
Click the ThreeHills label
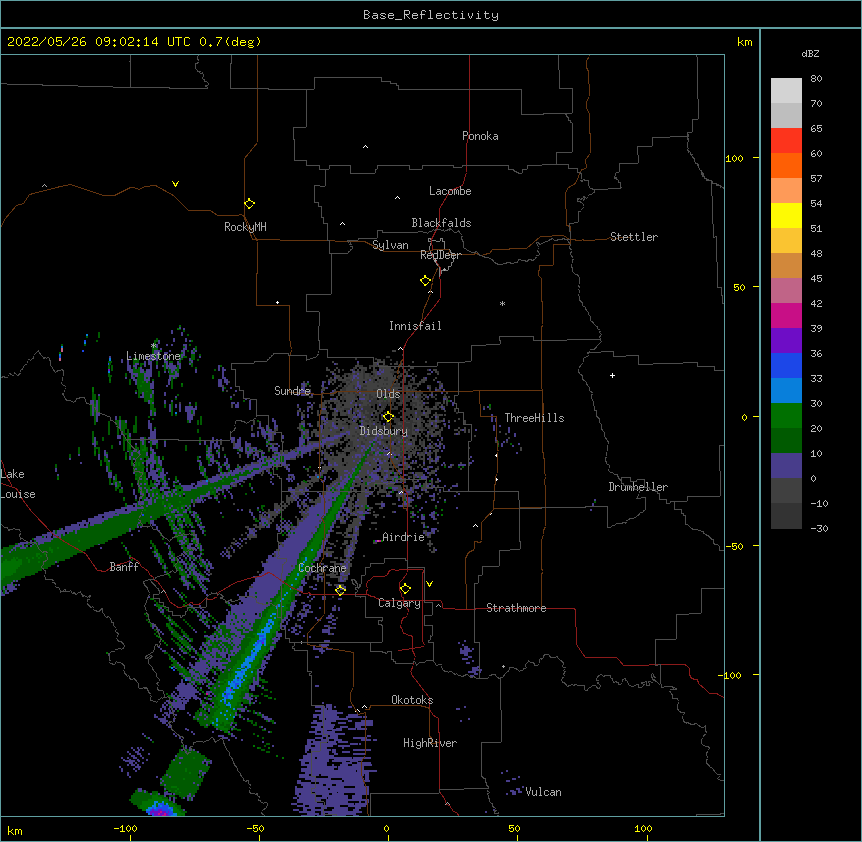tap(534, 418)
